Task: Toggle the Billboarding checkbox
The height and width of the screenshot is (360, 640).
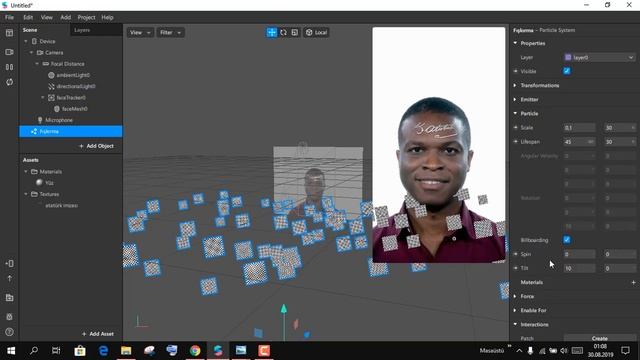Action: coord(567,240)
